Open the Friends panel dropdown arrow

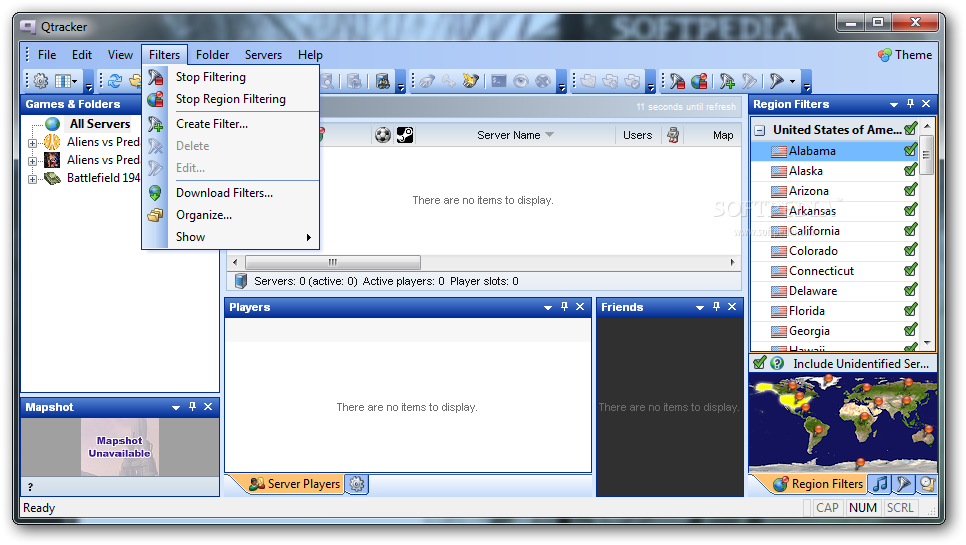pos(700,307)
